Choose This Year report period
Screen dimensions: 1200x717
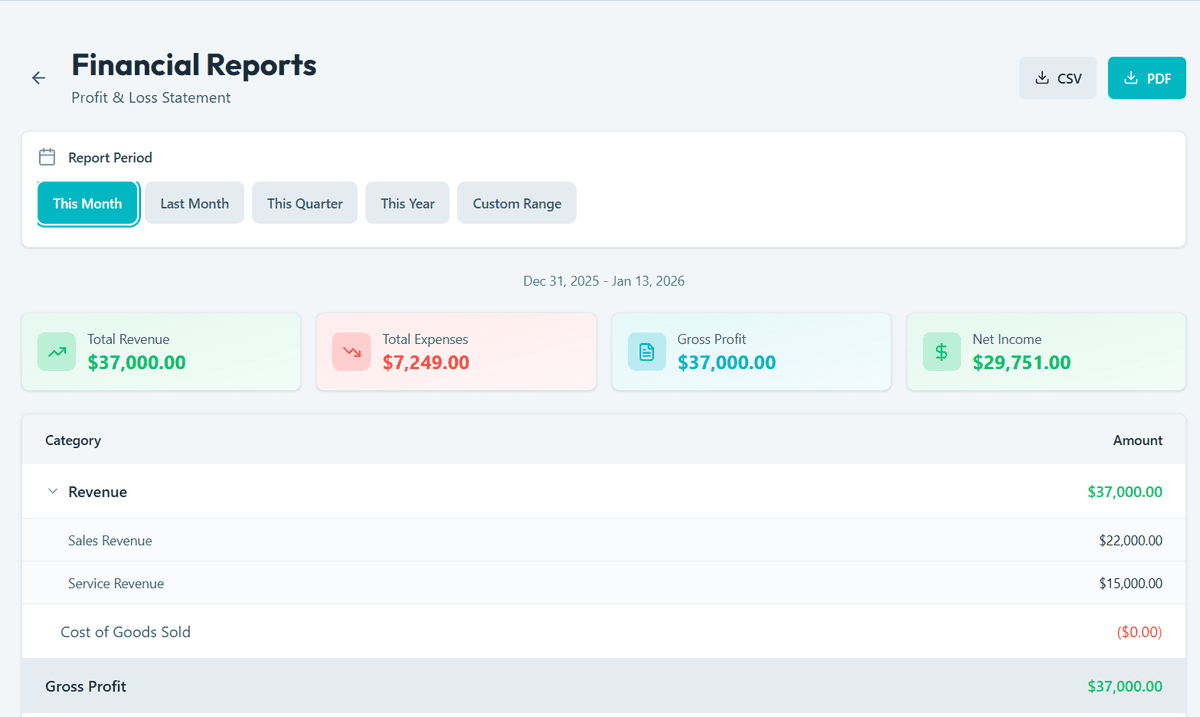[x=407, y=203]
